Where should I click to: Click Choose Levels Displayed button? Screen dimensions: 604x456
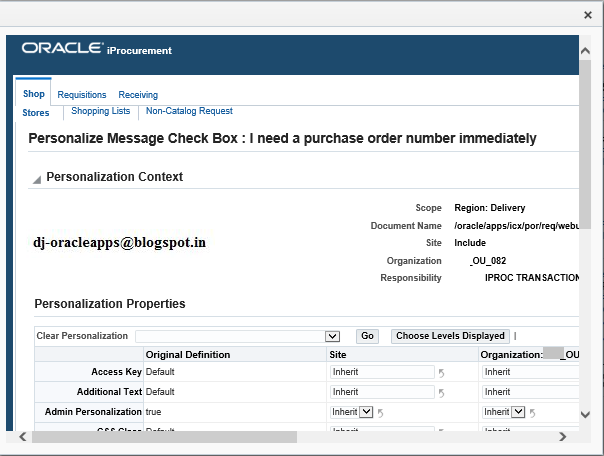(x=450, y=336)
